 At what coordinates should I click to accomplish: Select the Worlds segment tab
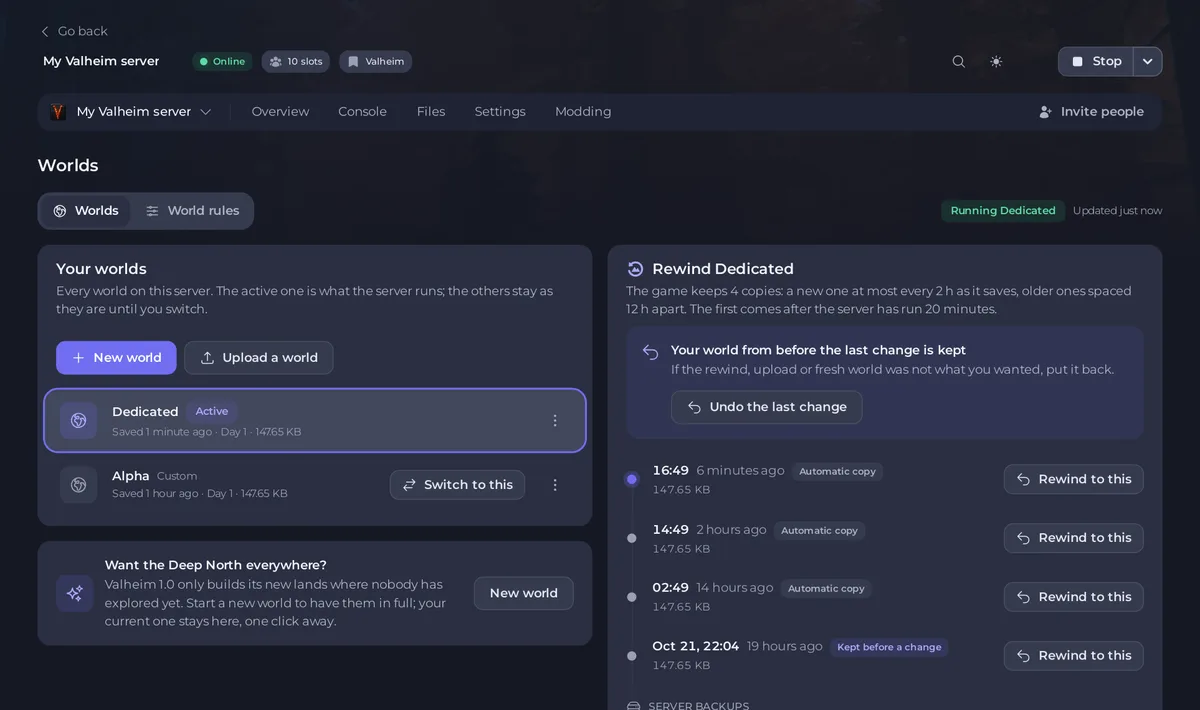[86, 211]
